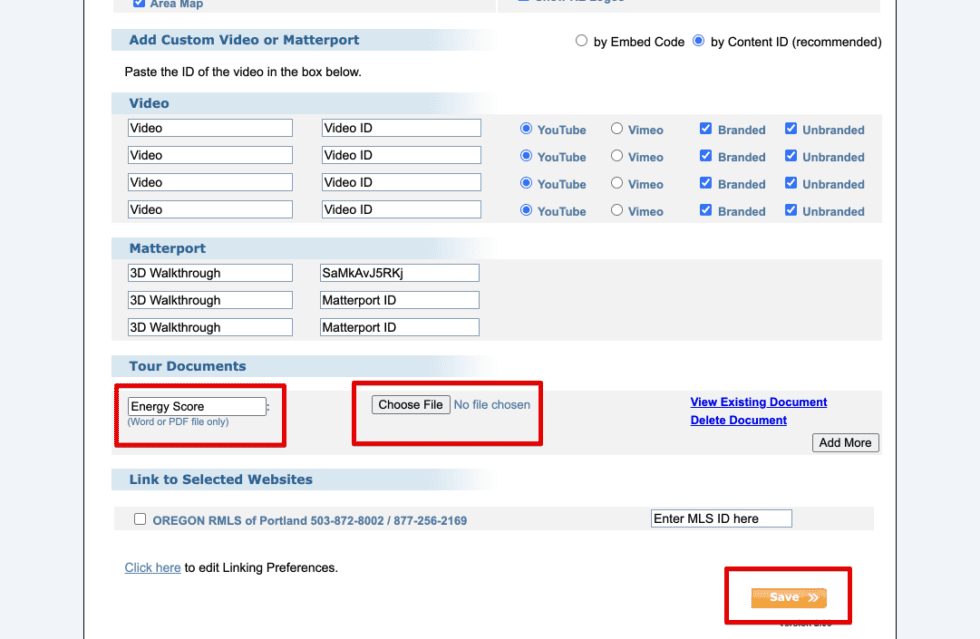Select the 'by Embed Code' radio option
The height and width of the screenshot is (639, 980).
pyautogui.click(x=581, y=42)
